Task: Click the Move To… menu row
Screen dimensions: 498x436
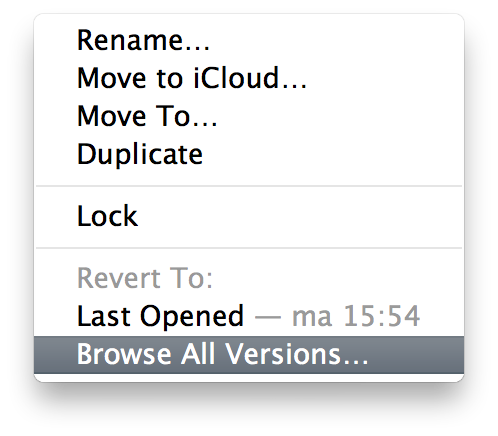Action: tap(249, 116)
